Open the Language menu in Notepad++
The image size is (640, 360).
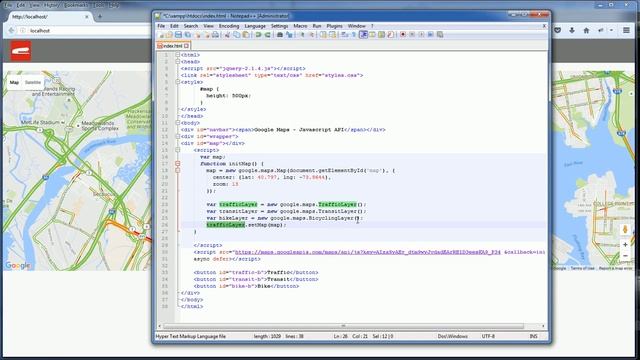[255, 26]
